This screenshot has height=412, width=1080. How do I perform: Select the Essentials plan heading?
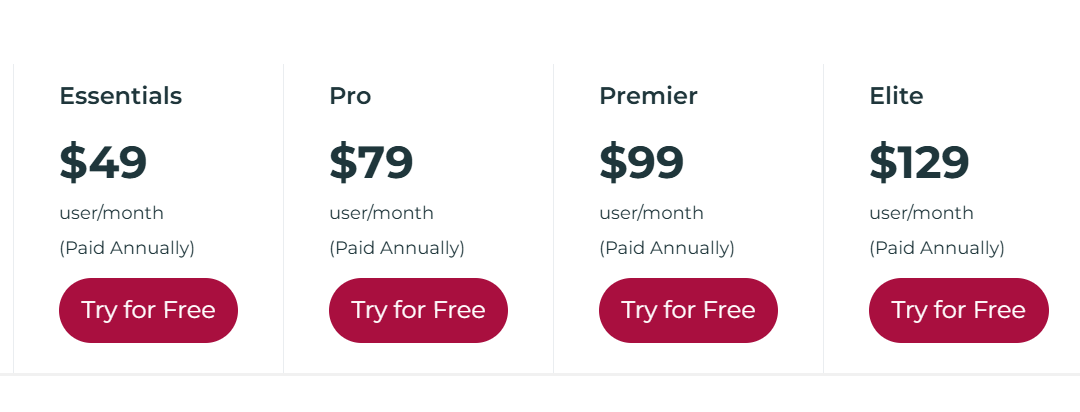pos(120,96)
